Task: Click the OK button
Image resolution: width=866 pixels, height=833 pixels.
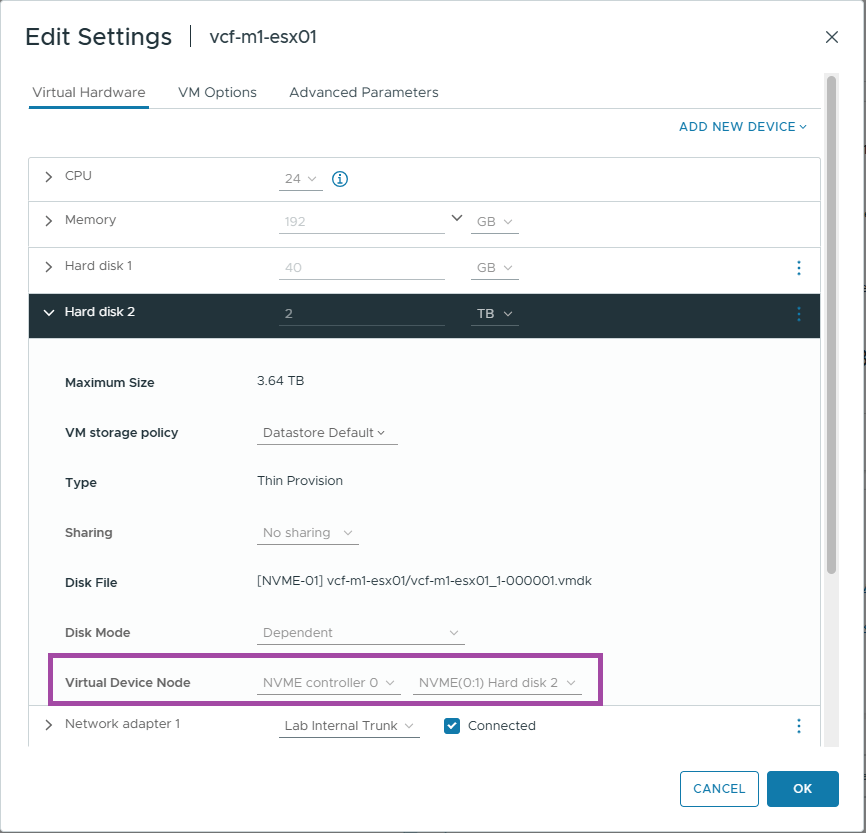Action: [x=802, y=789]
